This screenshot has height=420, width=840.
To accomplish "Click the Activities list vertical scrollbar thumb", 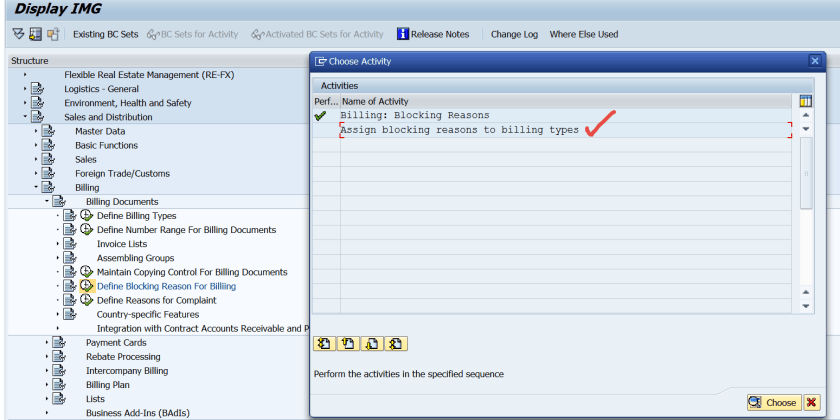I will click(x=806, y=173).
